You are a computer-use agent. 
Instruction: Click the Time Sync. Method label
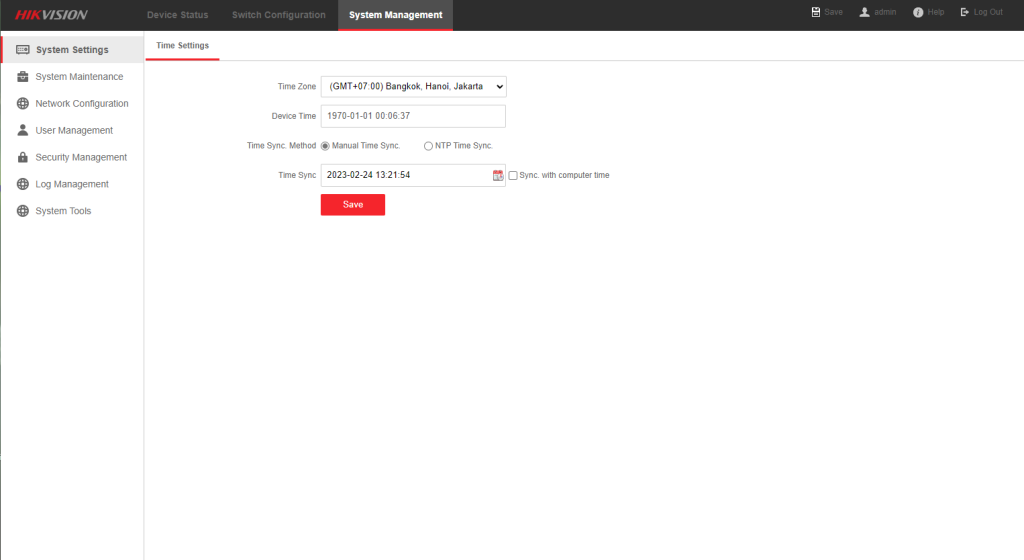[281, 146]
